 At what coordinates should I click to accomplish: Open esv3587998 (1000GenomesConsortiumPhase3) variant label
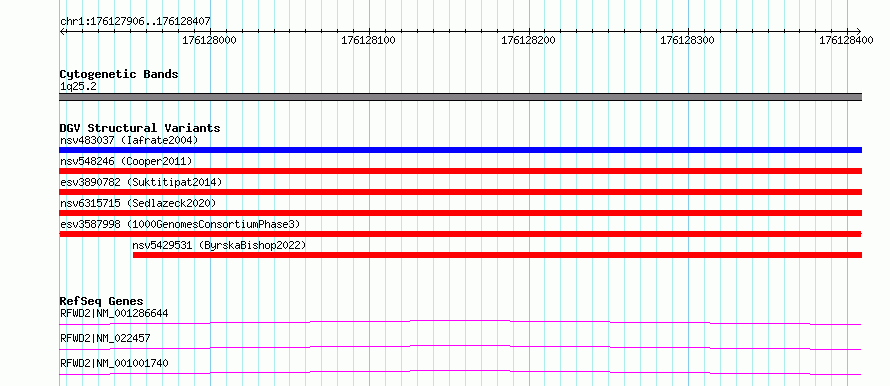[x=180, y=224]
